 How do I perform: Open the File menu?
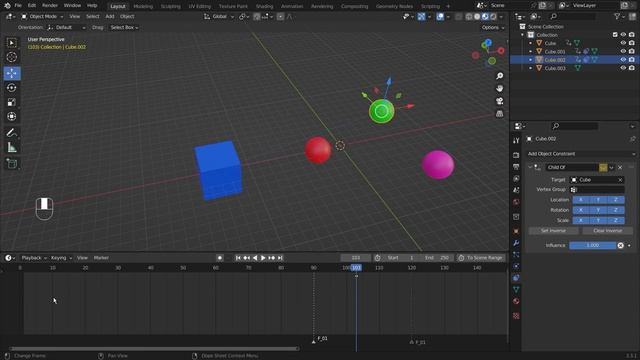click(x=18, y=6)
